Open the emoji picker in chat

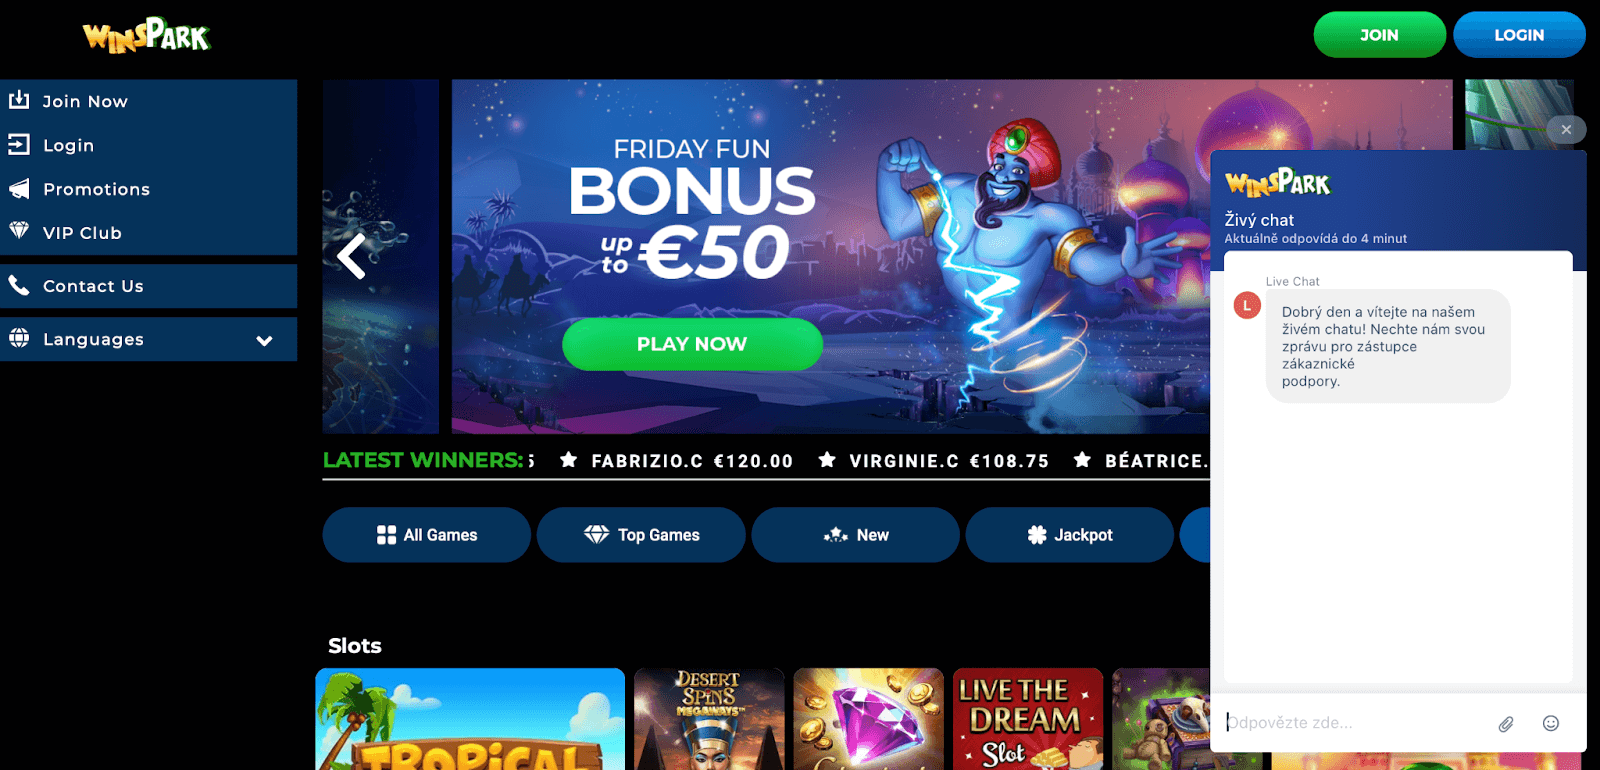1551,723
